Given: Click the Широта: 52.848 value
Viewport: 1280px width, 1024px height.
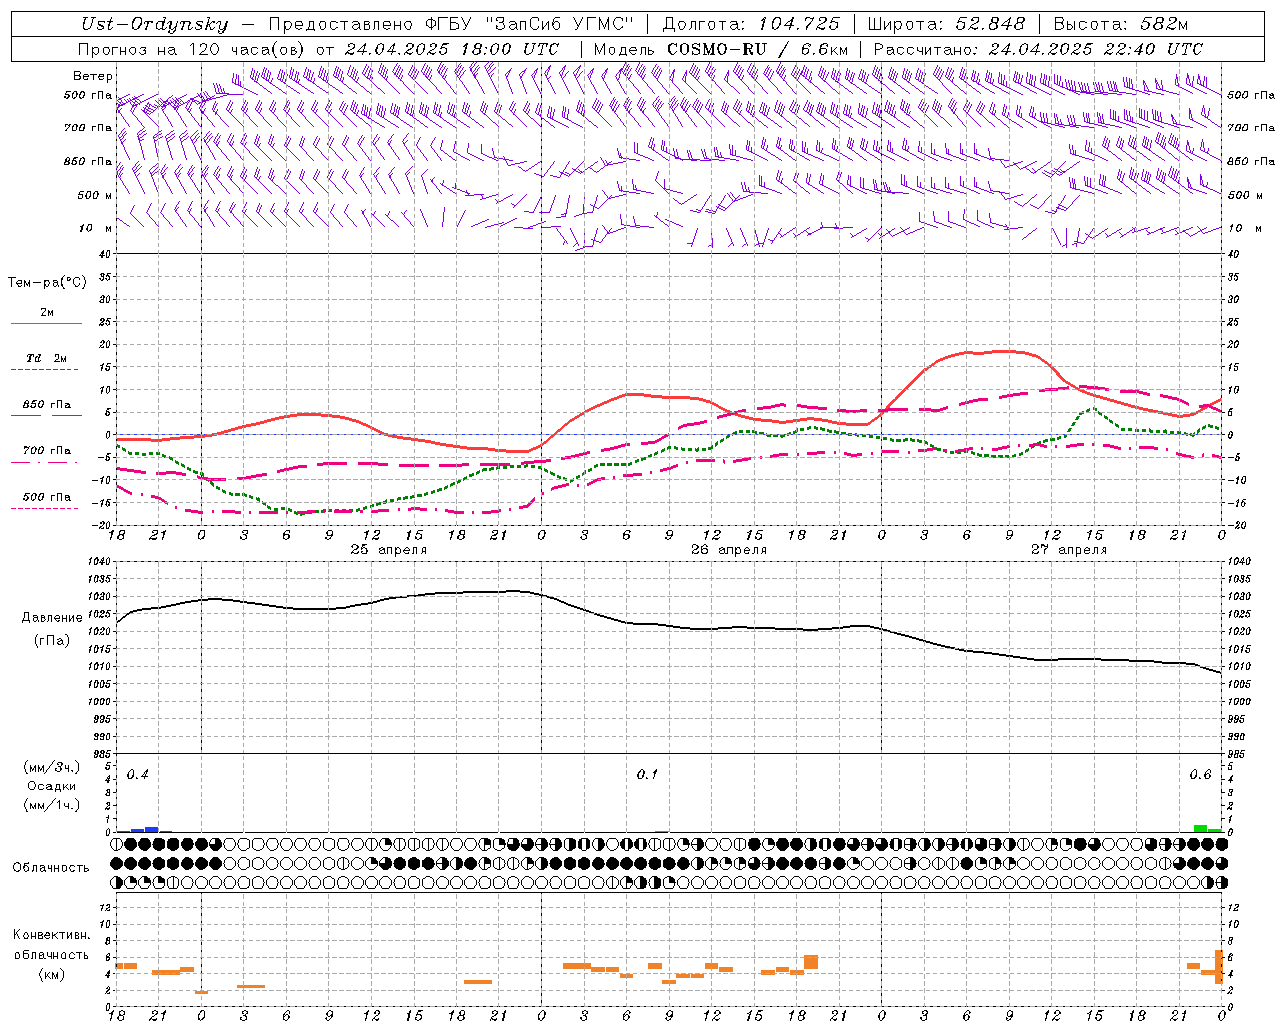Looking at the screenshot, I should point(947,24).
